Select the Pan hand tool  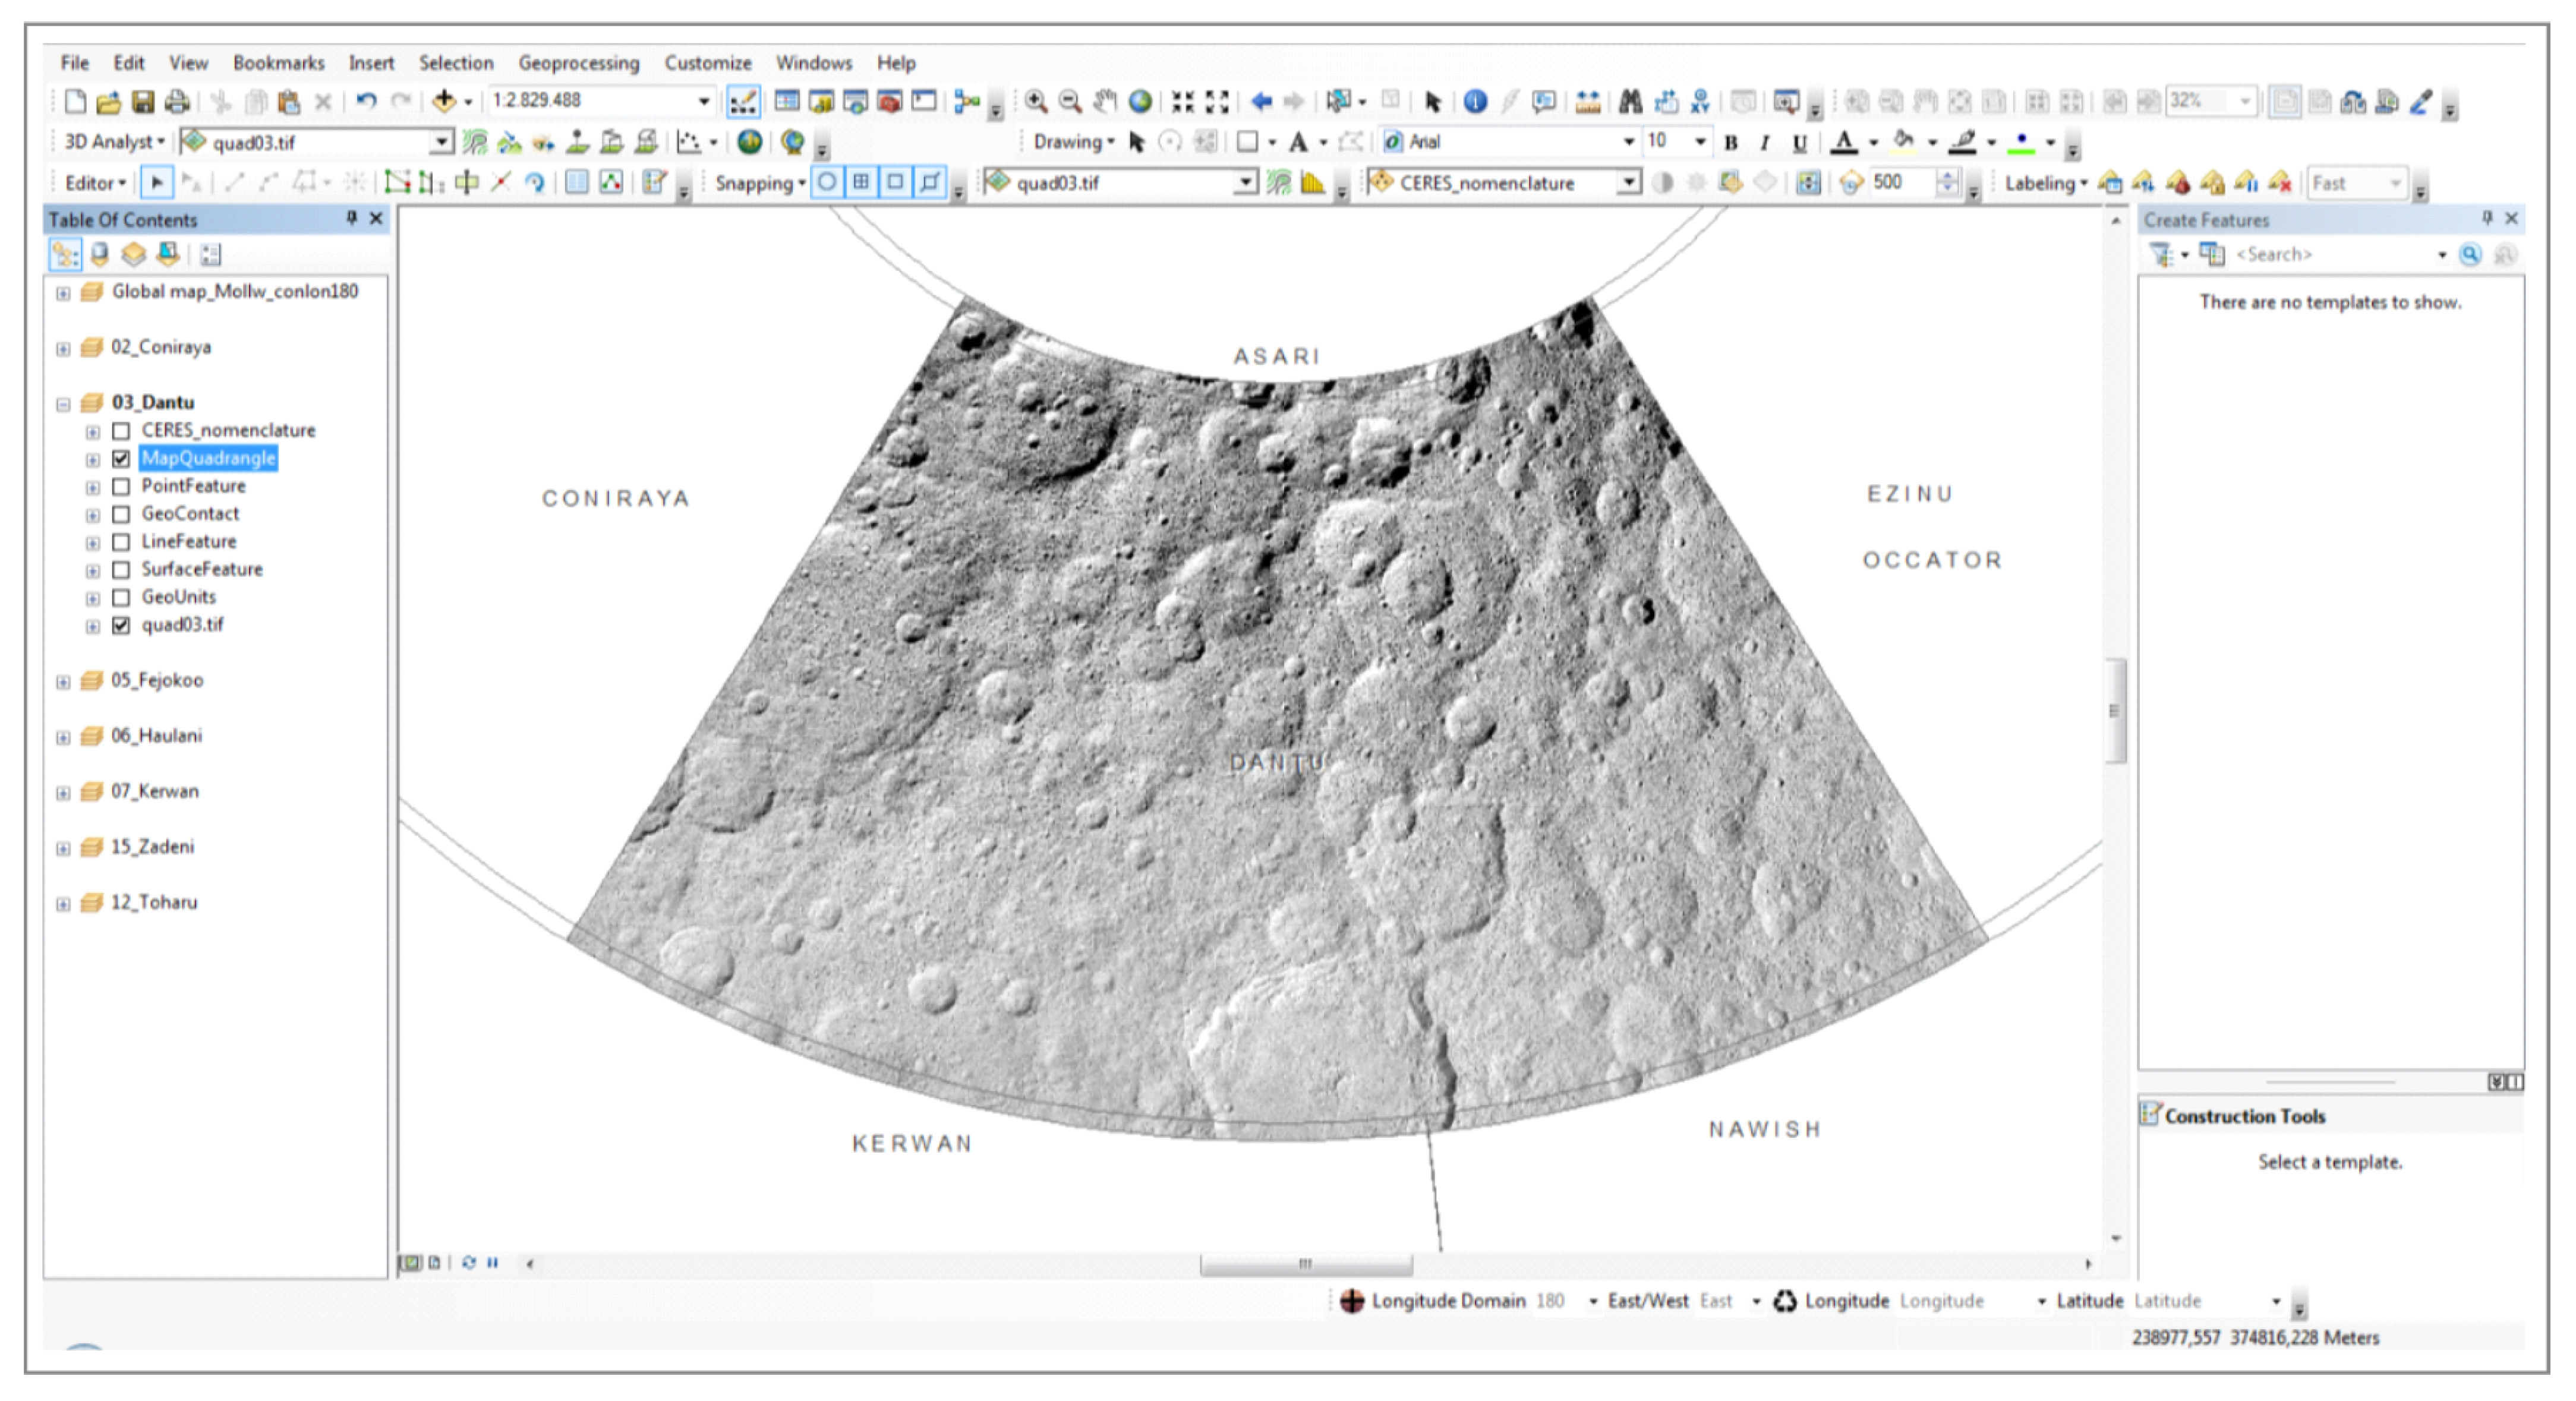(x=1105, y=101)
